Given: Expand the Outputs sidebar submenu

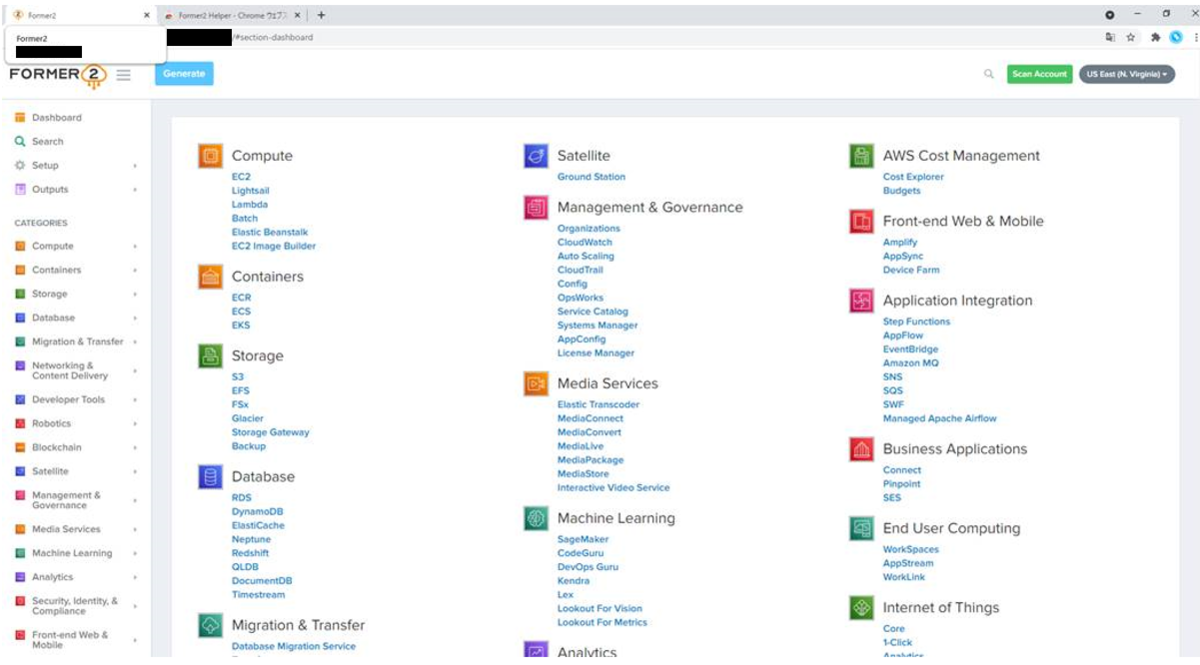Looking at the screenshot, I should [135, 190].
